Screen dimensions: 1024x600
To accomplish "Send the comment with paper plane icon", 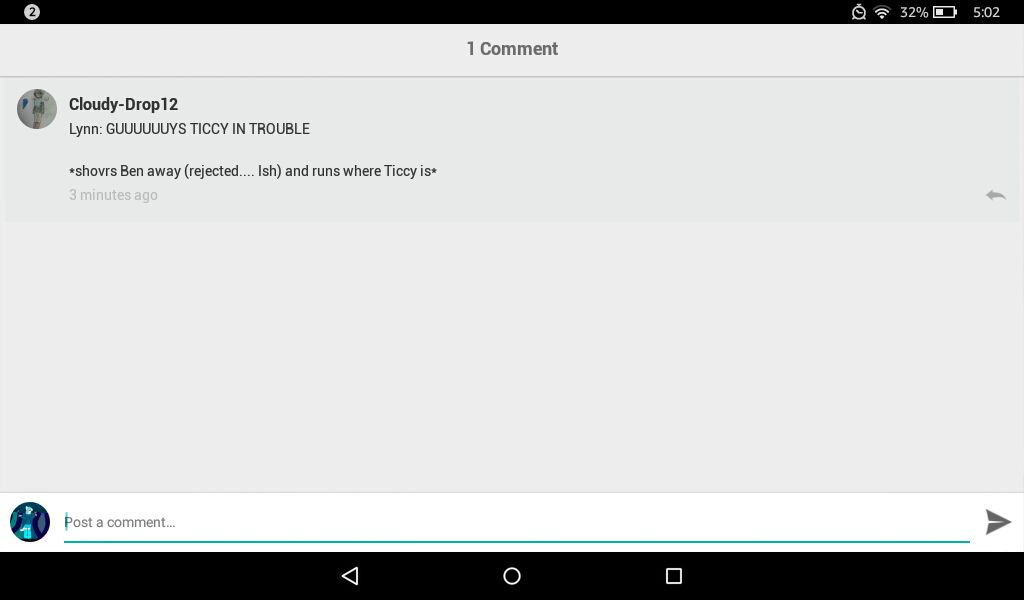I will 998,522.
